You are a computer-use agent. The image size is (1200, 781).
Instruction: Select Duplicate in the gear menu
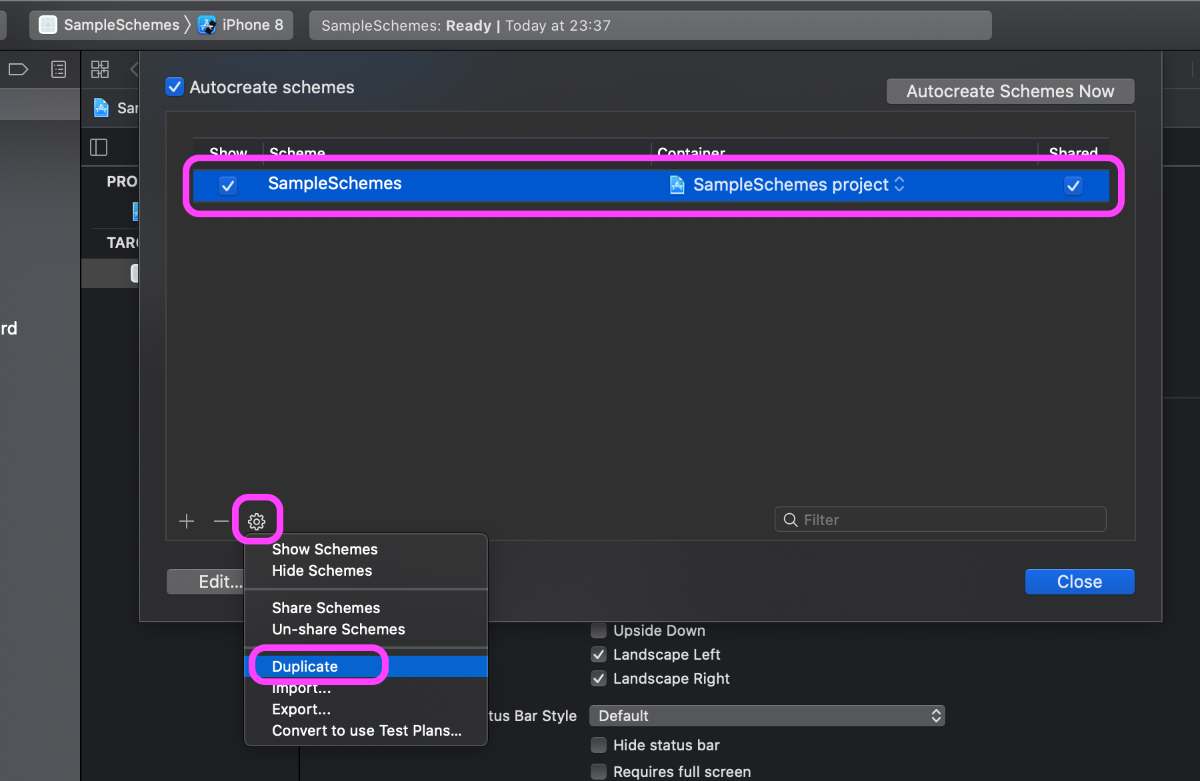coord(366,666)
